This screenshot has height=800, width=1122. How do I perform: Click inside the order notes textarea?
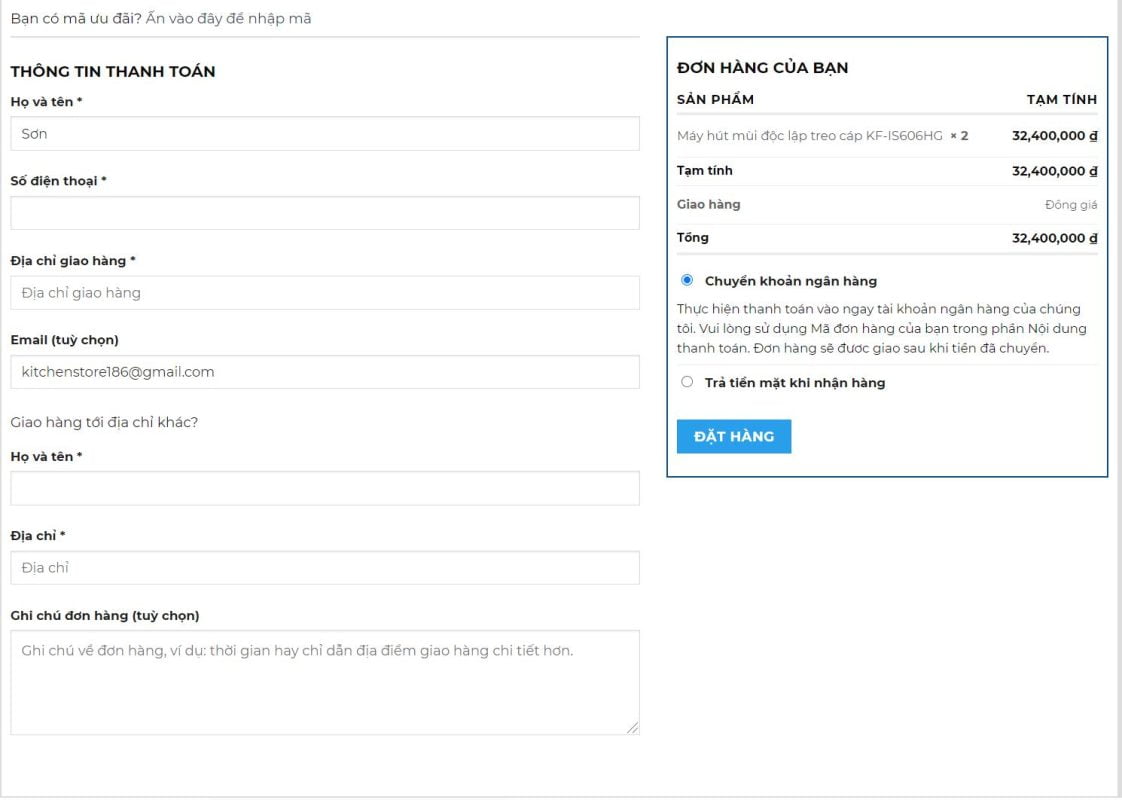[x=325, y=683]
